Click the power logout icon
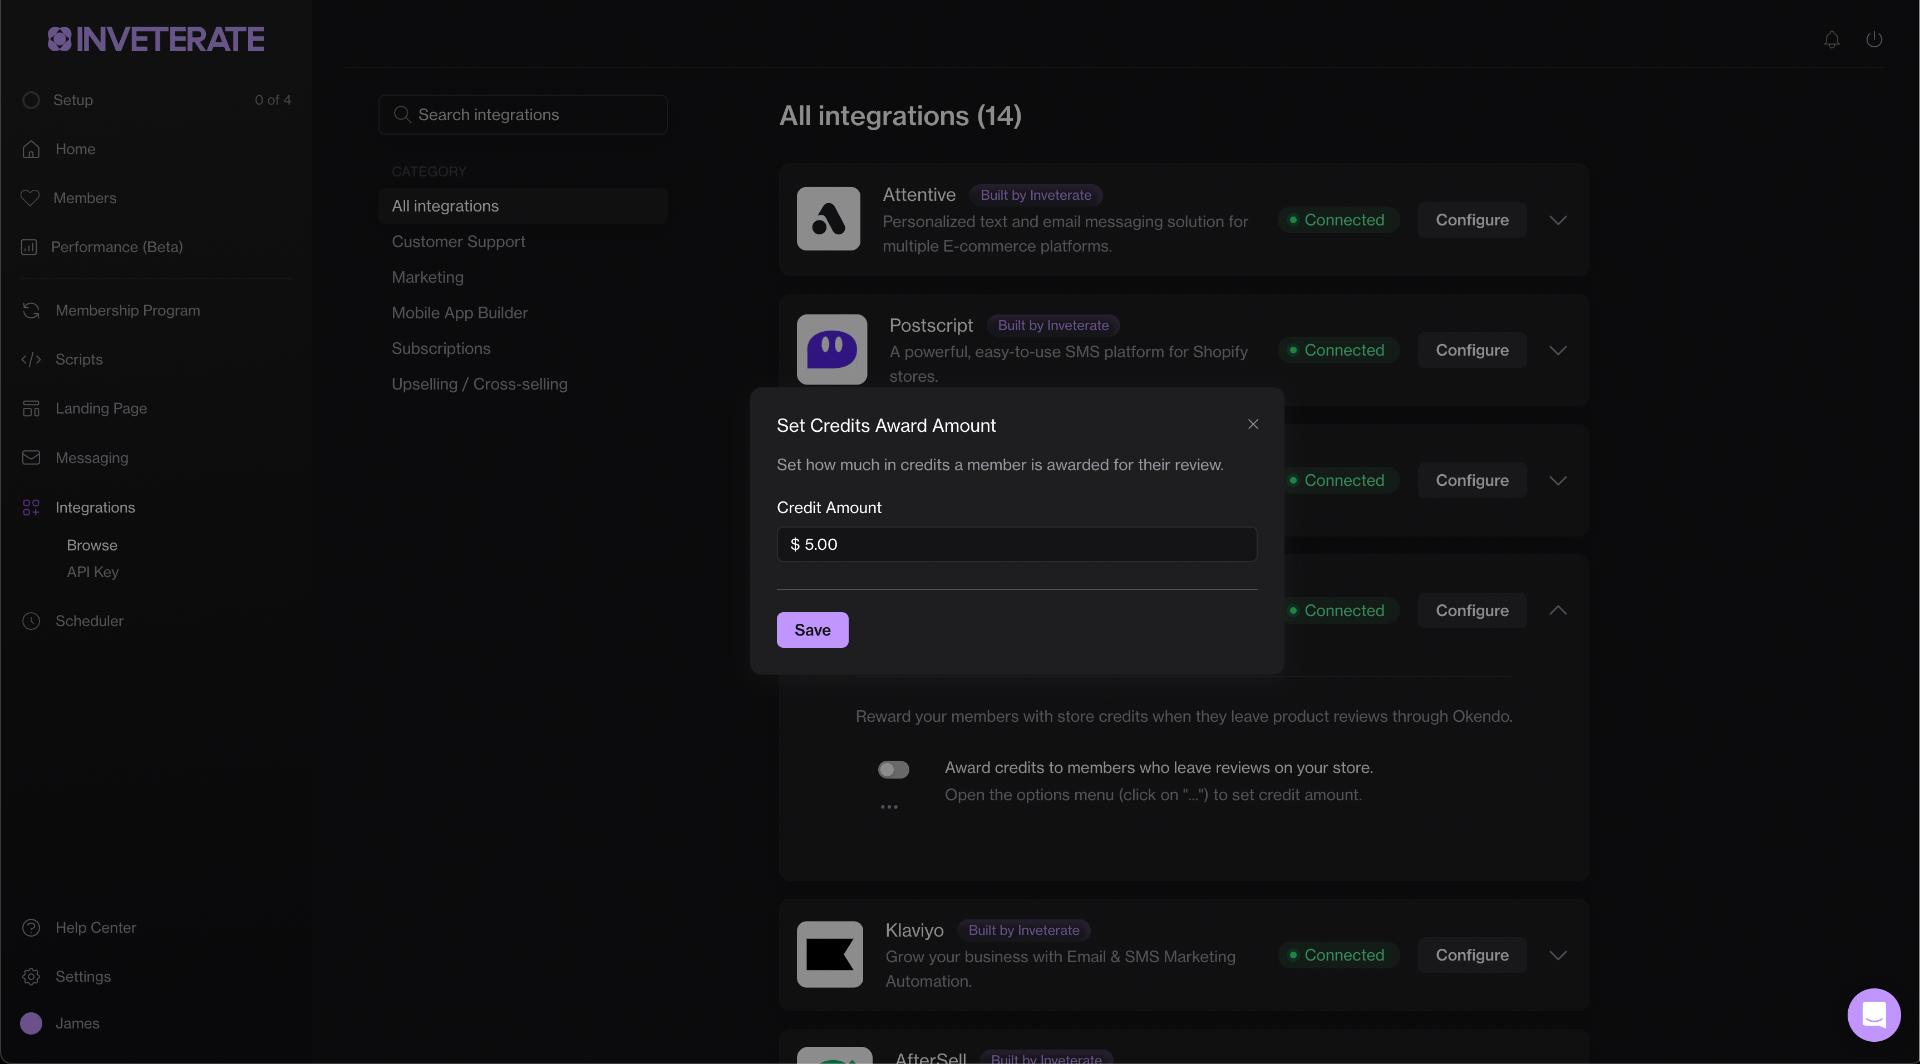 [x=1874, y=40]
